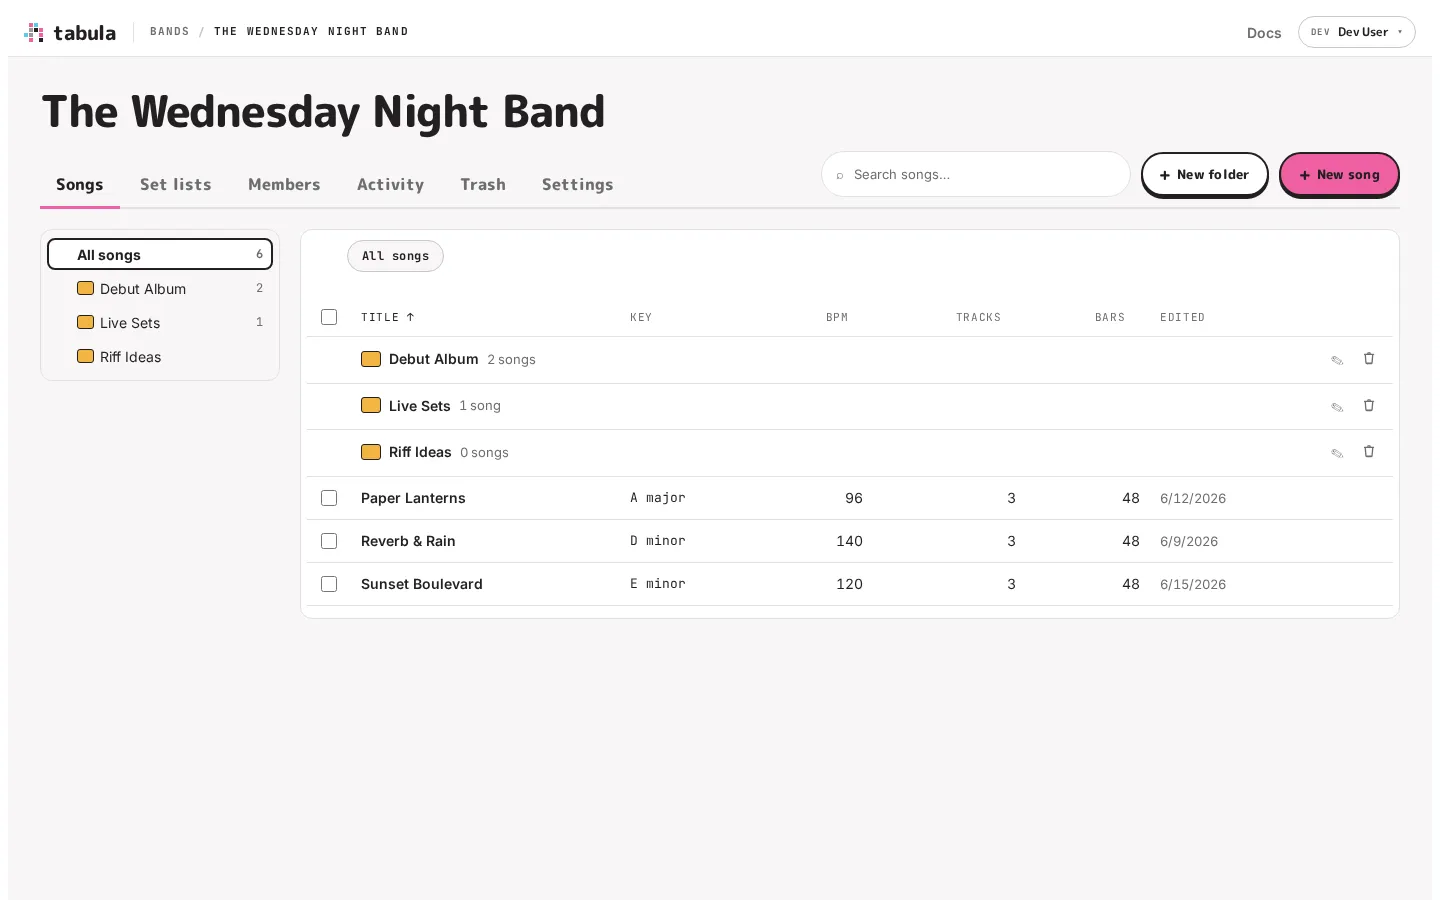The image size is (1440, 900).
Task: Check the Reverb & Rain song checkbox
Action: coord(329,541)
